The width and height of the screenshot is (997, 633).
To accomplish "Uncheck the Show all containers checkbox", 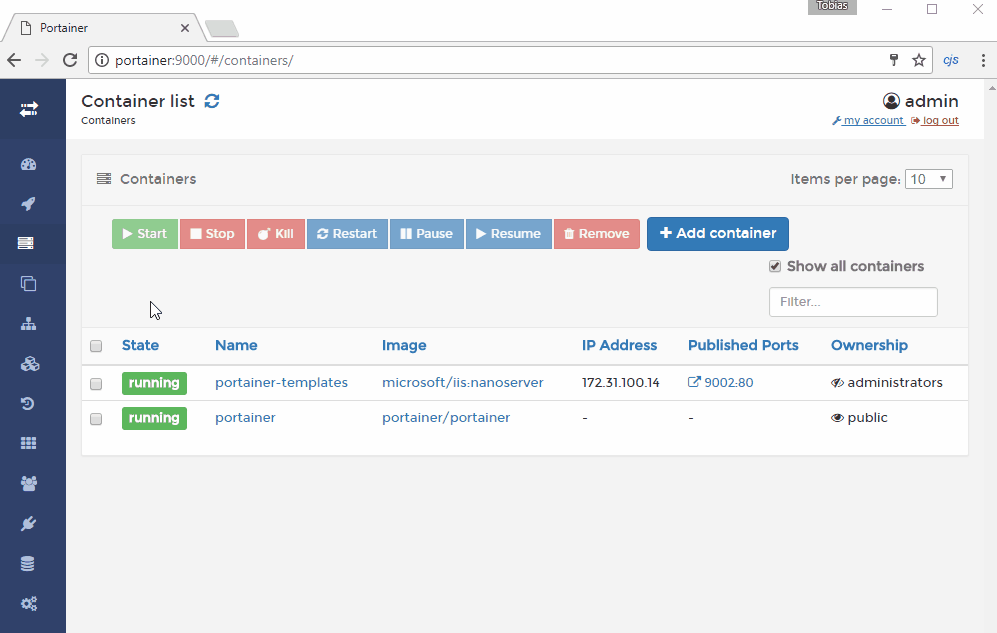I will 775,267.
